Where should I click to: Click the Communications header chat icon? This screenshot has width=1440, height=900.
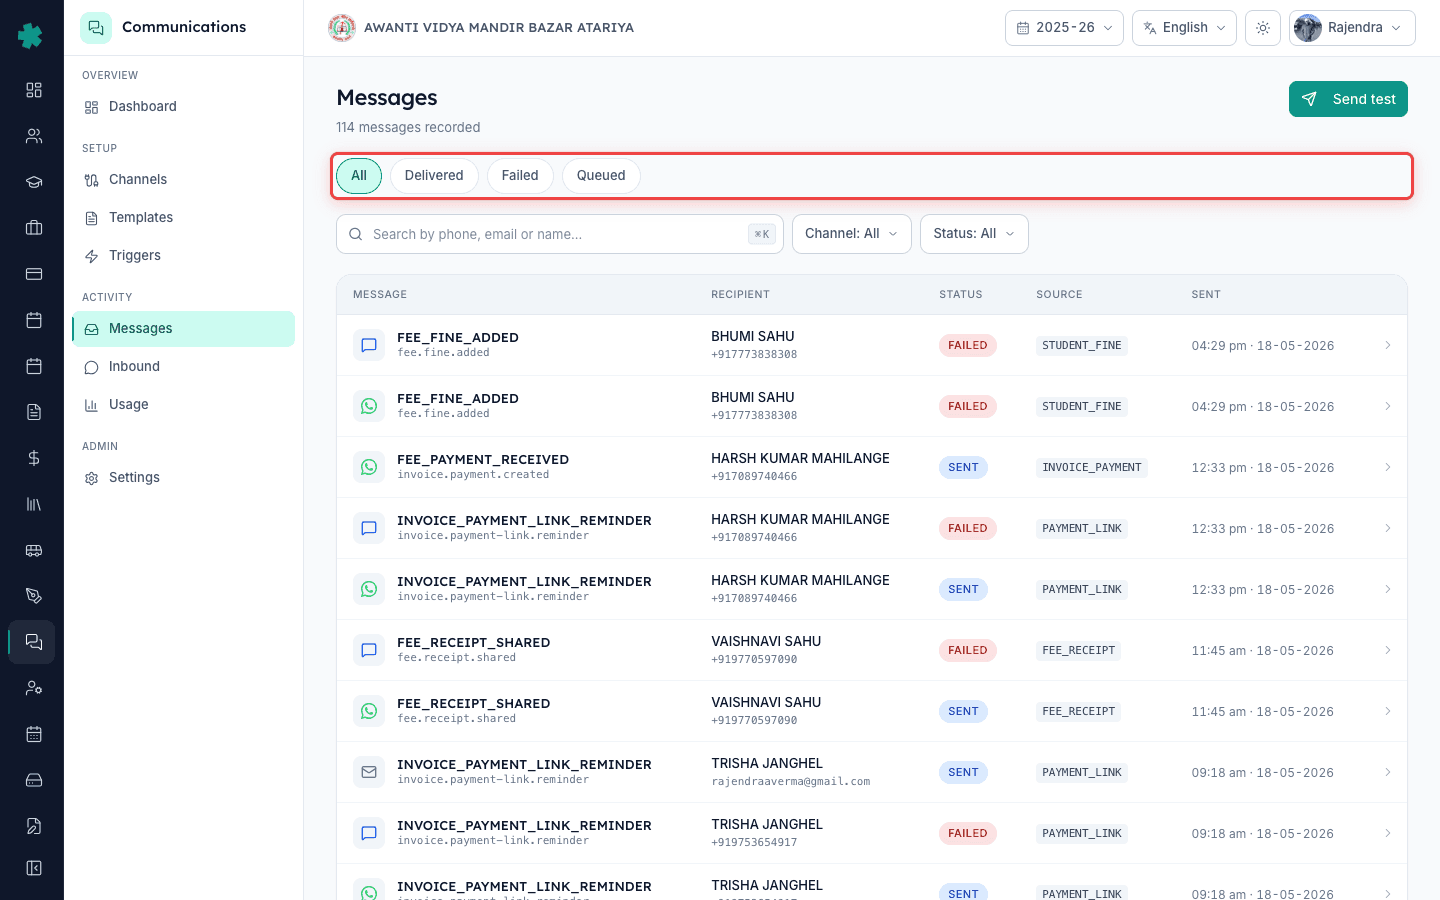pos(96,28)
